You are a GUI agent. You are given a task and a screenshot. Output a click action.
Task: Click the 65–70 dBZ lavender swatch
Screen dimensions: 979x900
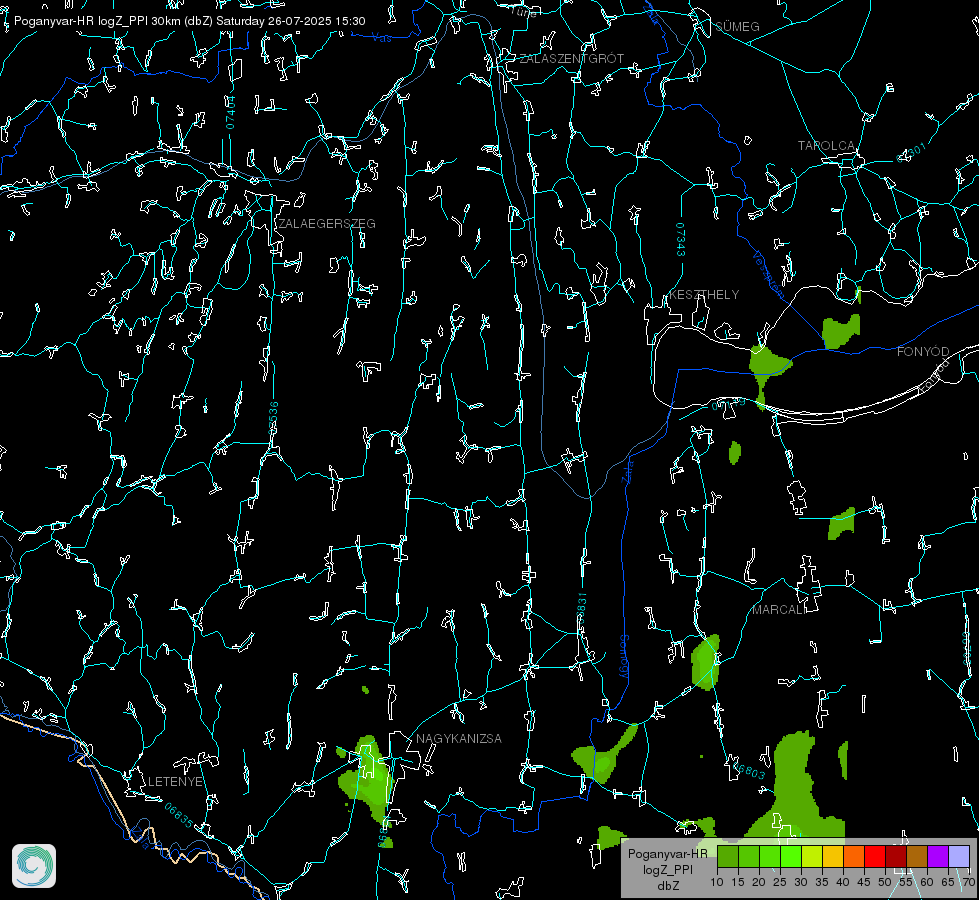[x=959, y=856]
